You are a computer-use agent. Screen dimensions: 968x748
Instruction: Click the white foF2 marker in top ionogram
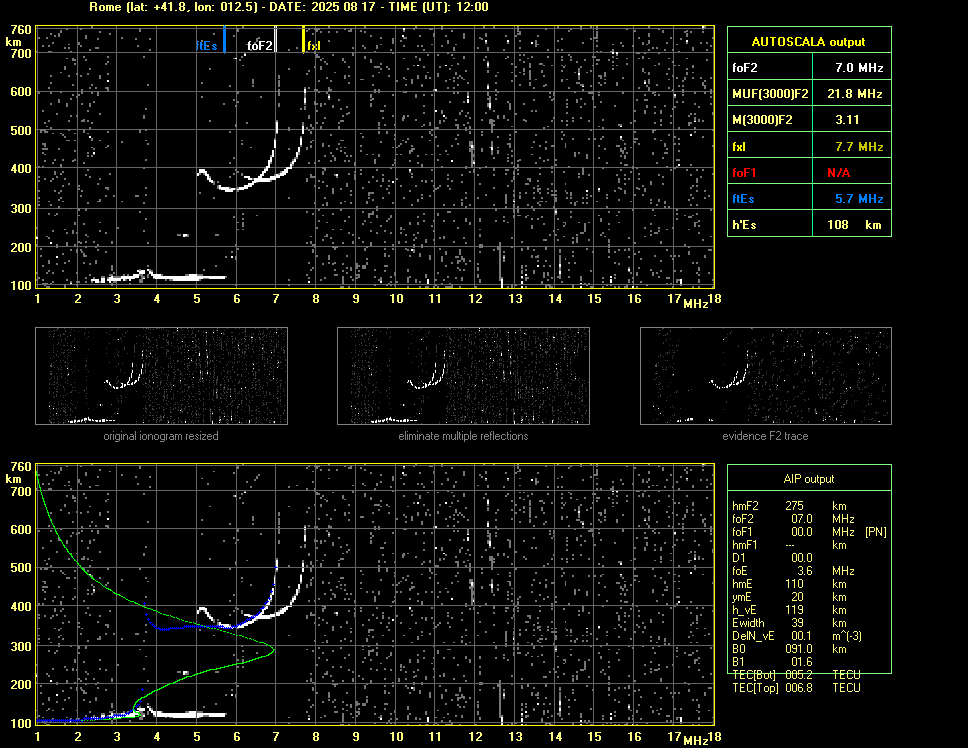click(276, 39)
